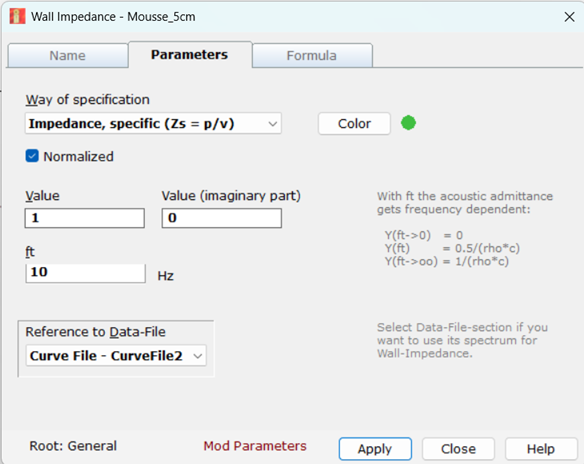Open the Reference to Data-File dropdown

(x=116, y=356)
